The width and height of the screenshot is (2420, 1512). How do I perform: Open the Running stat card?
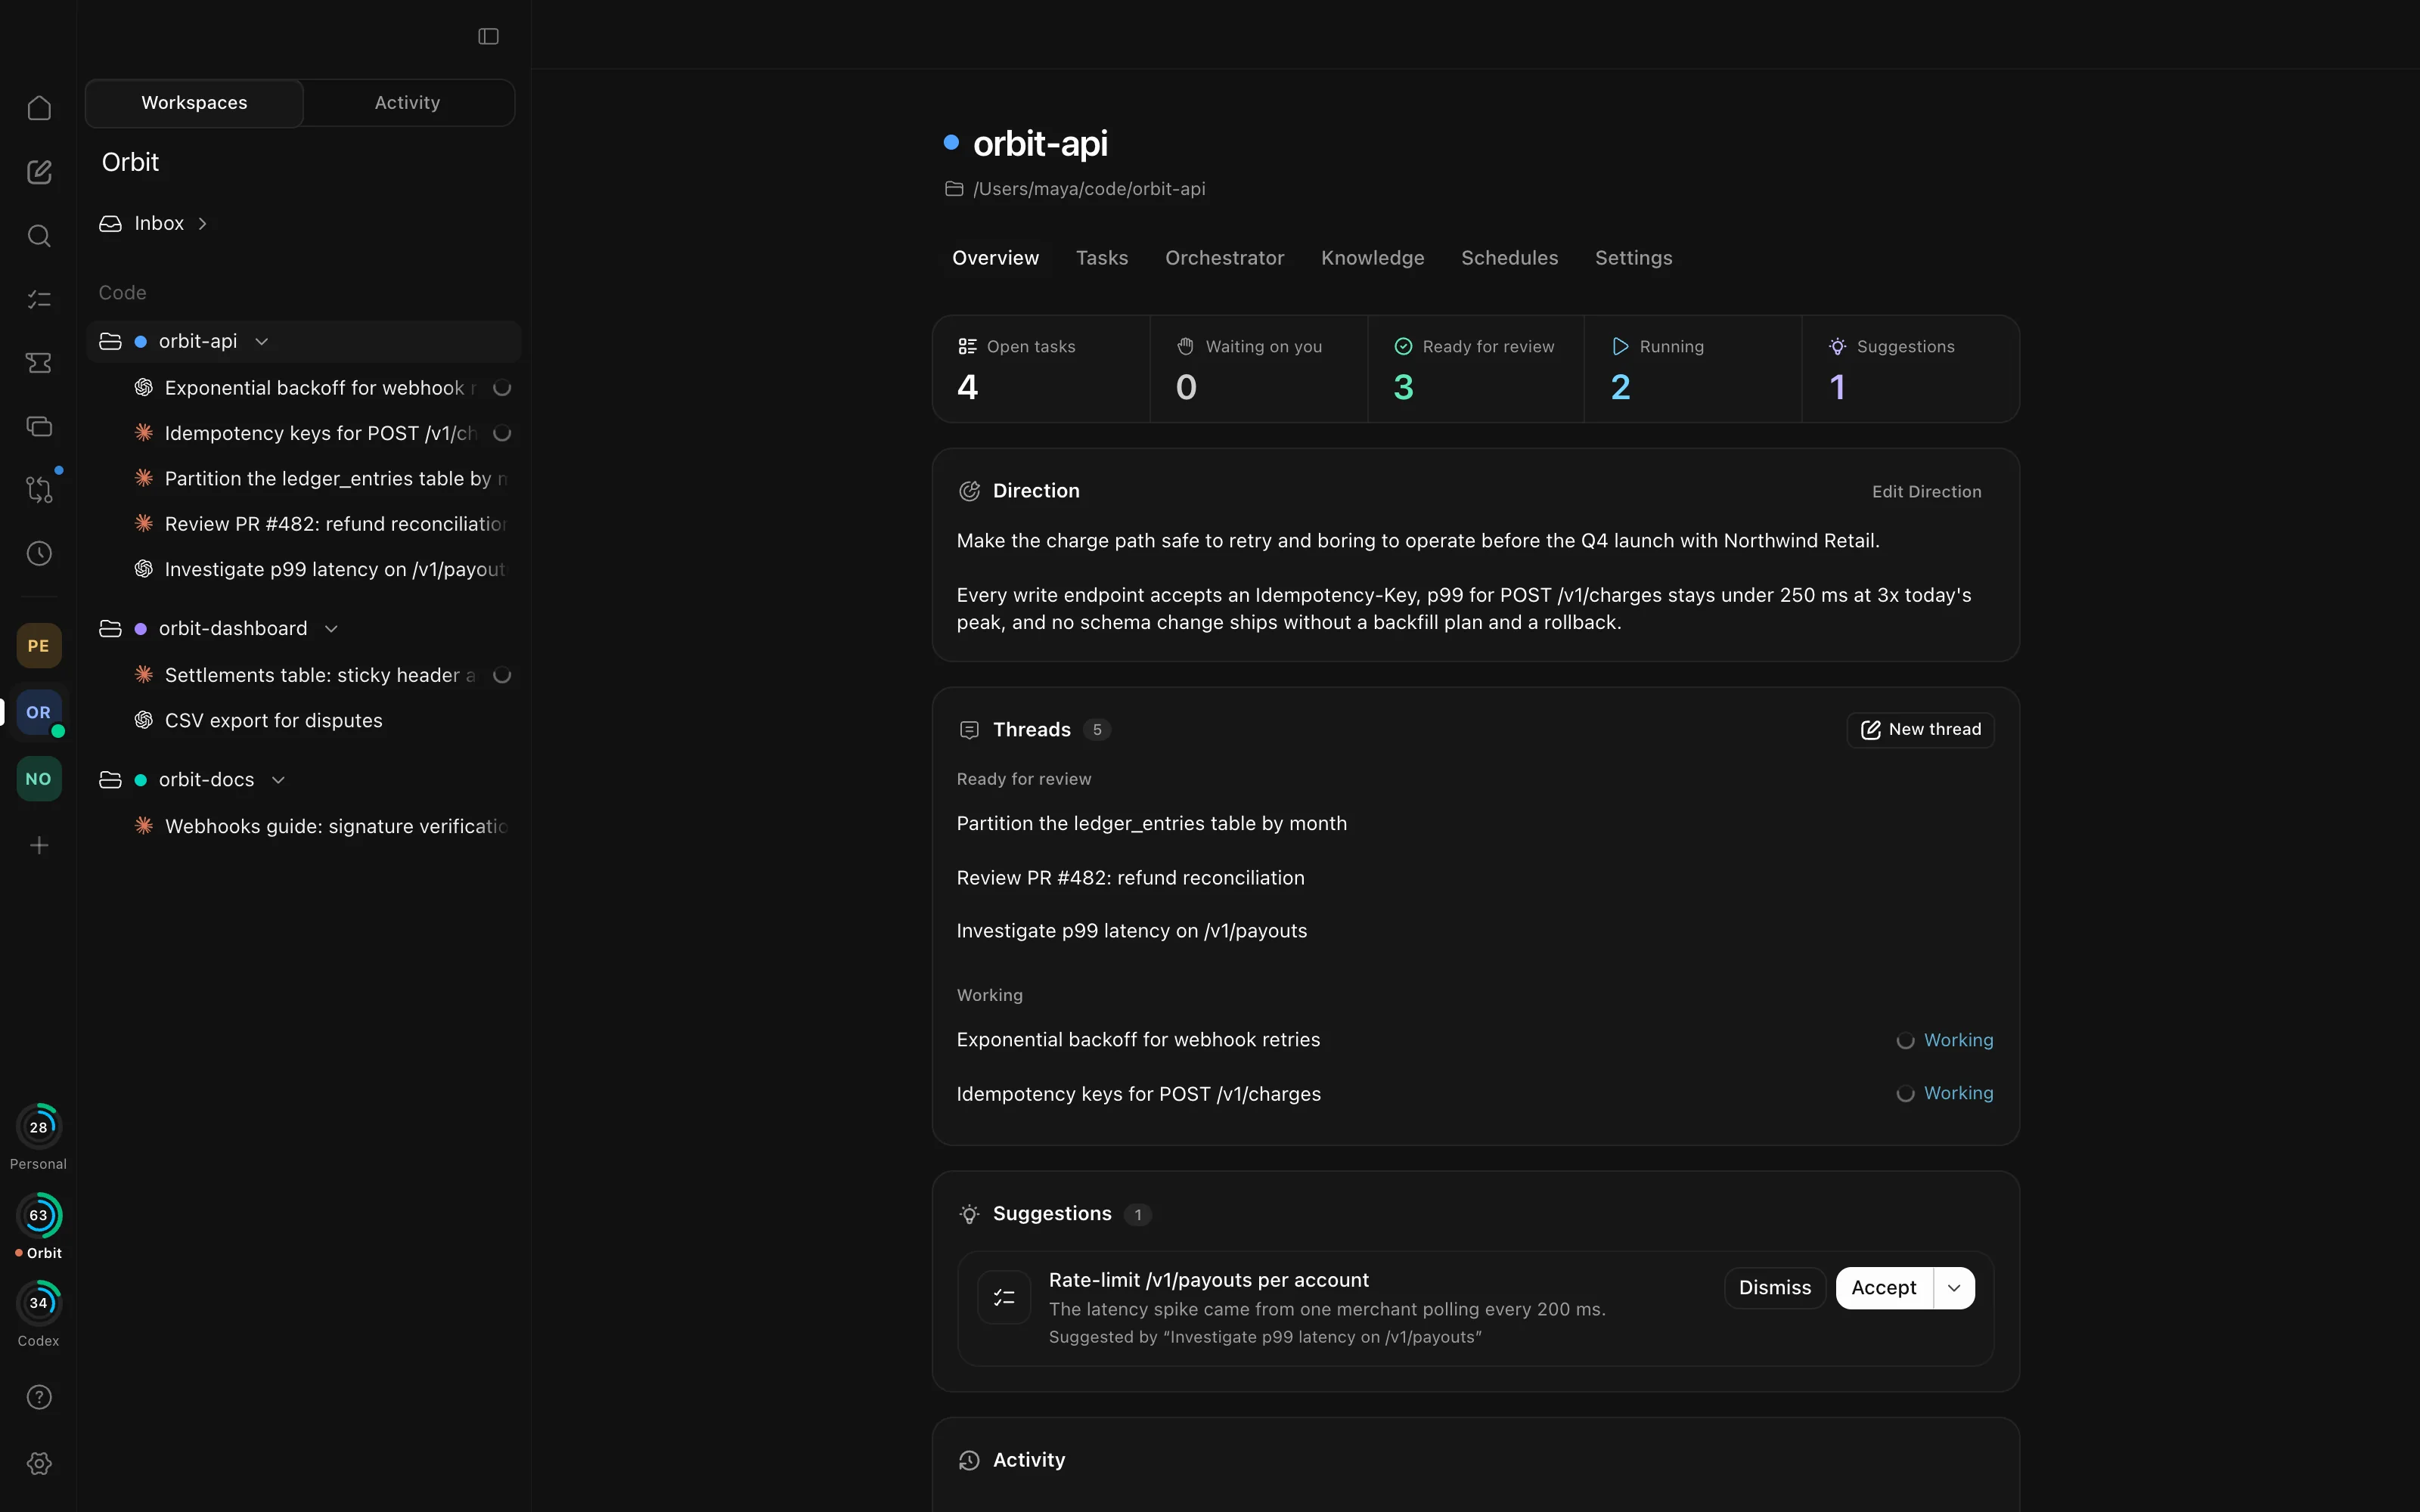pos(1693,369)
